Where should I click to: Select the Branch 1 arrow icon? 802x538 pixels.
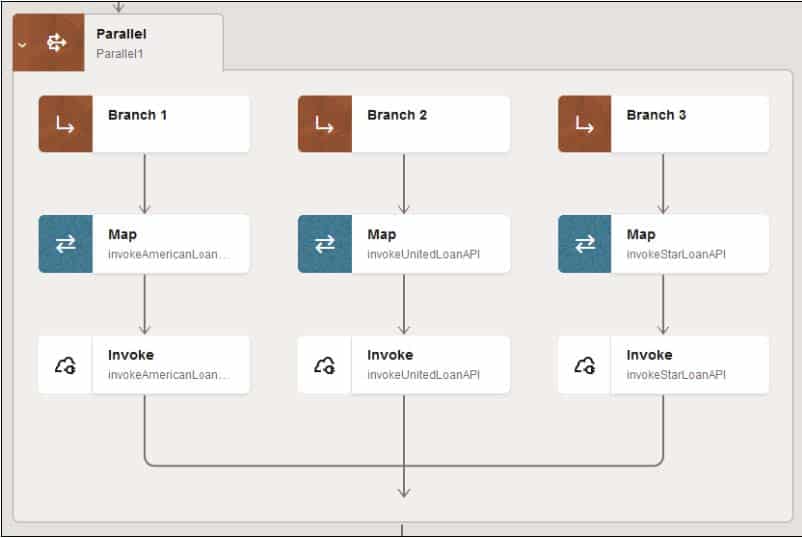click(x=65, y=124)
